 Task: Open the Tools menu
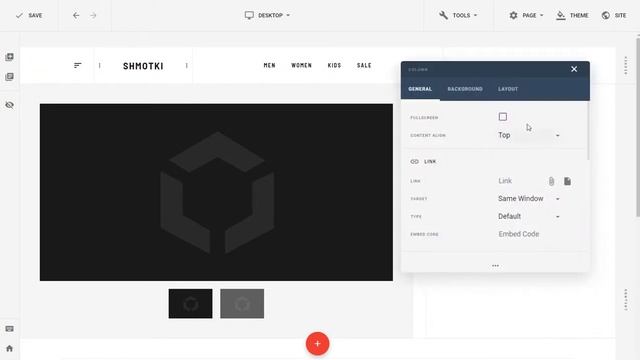point(458,16)
